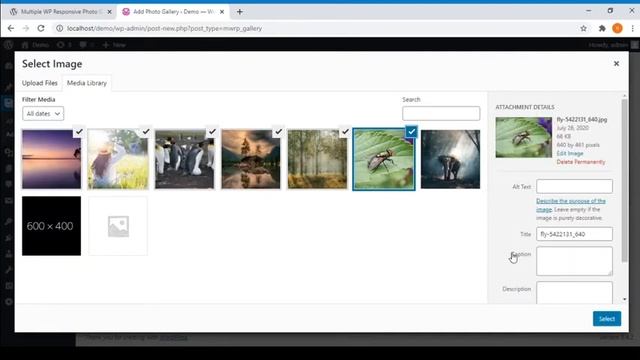Select the purple sunset thumbnail
640x360 pixels.
click(x=51, y=159)
